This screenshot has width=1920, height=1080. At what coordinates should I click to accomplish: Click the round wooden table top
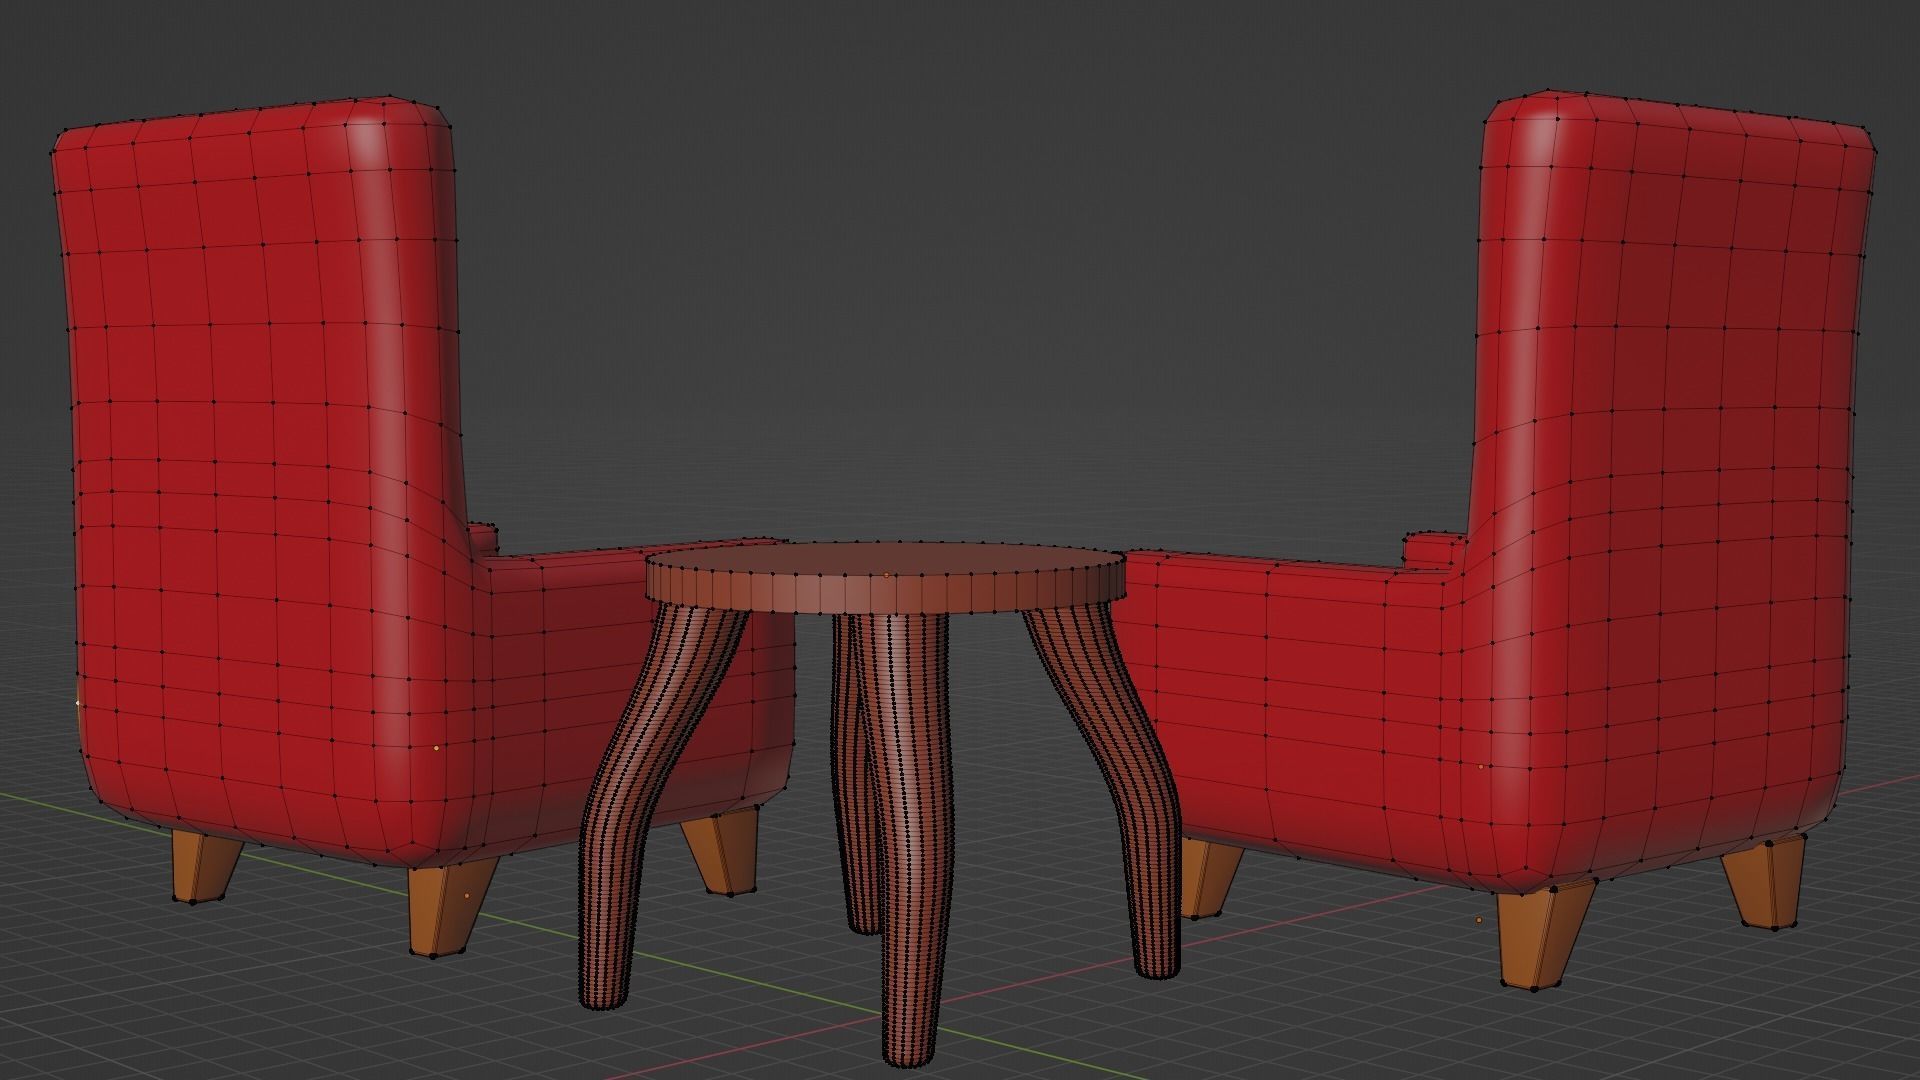coord(885,577)
